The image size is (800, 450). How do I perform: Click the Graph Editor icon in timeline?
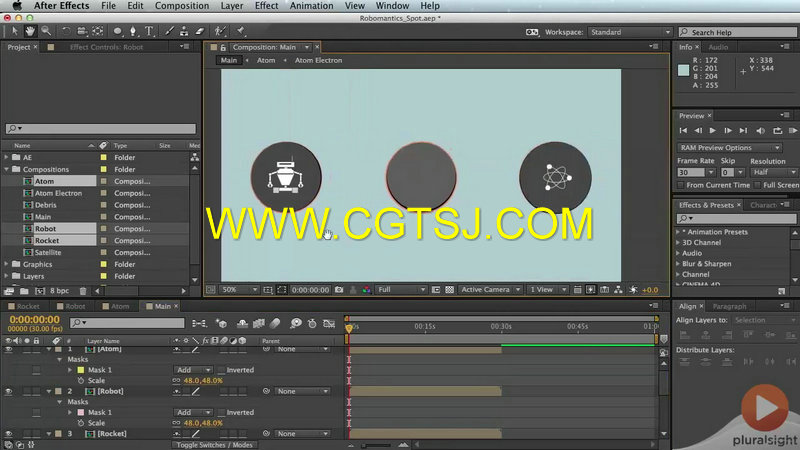click(x=329, y=323)
